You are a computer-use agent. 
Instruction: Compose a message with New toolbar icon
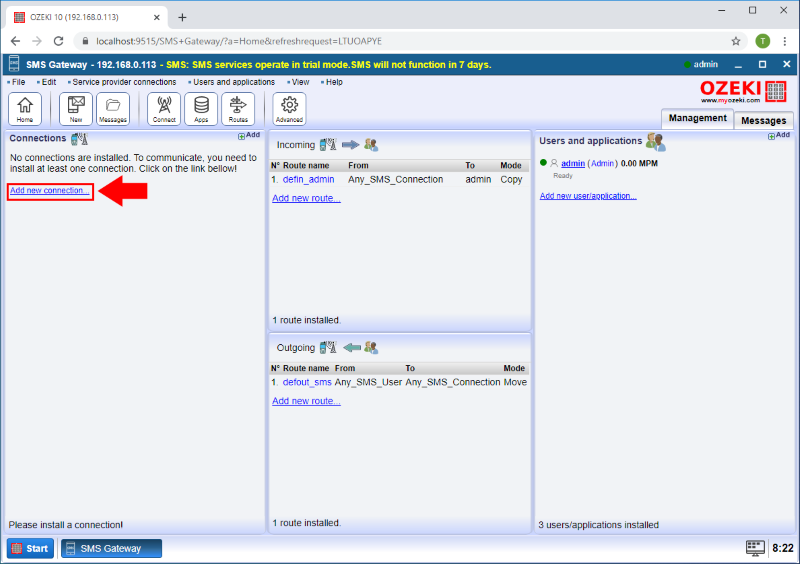(x=76, y=109)
